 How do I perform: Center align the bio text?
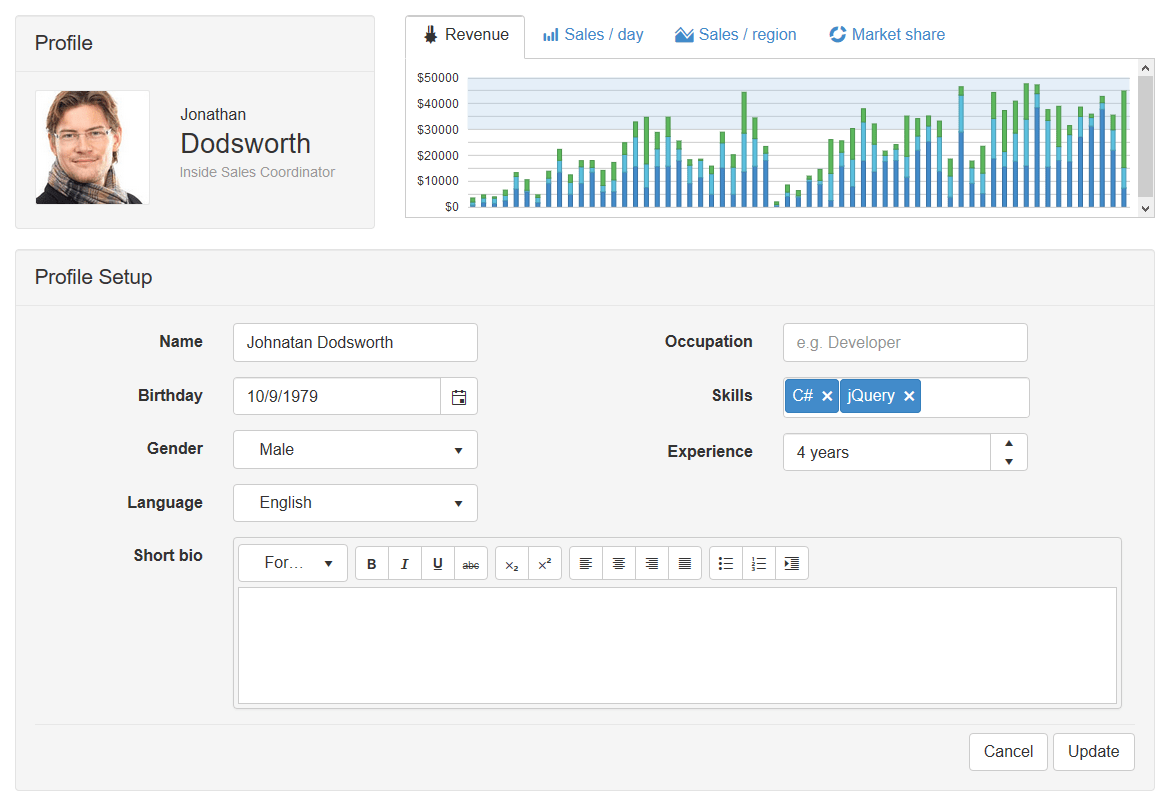(619, 564)
